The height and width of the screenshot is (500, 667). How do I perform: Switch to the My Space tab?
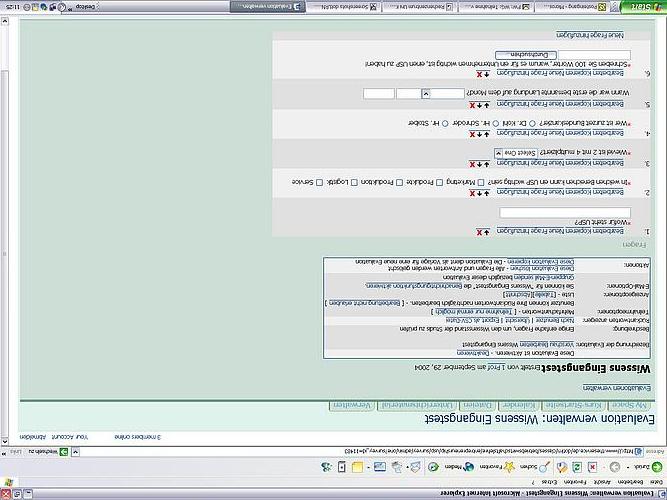[630, 405]
